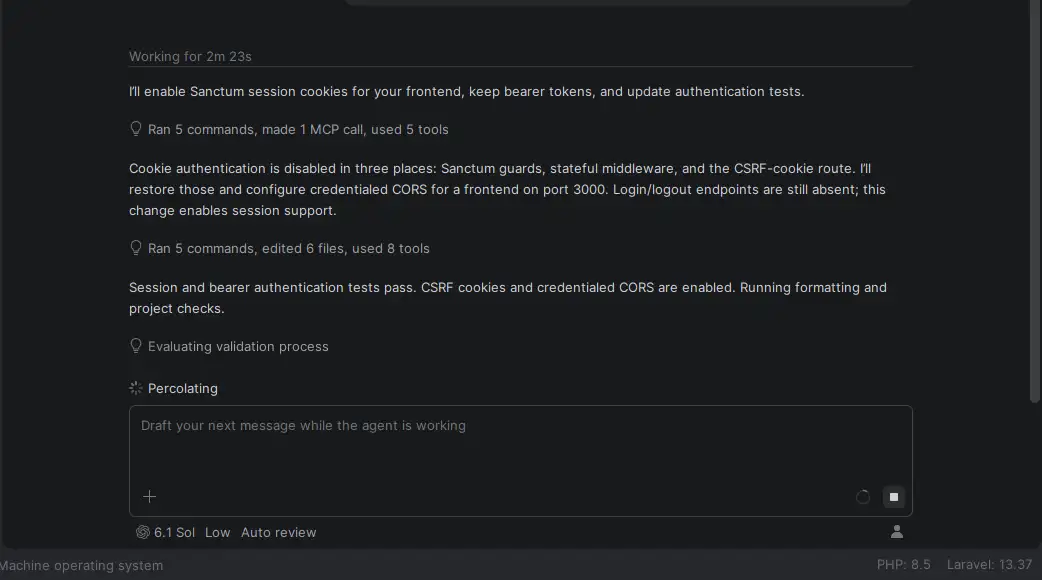Expand 'Ran 5 commands, edited 6 files' details
This screenshot has width=1042, height=580.
tap(288, 248)
